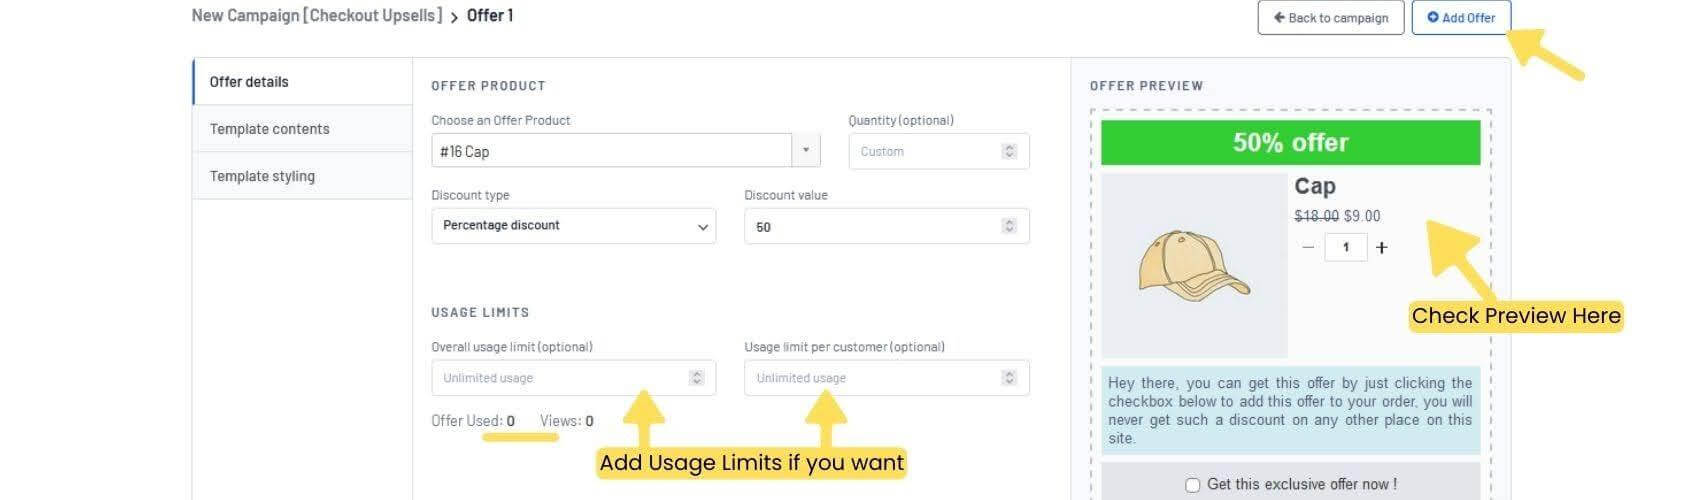This screenshot has width=1700, height=500.
Task: Click the Overall usage limit spinner arrows
Action: [x=696, y=378]
